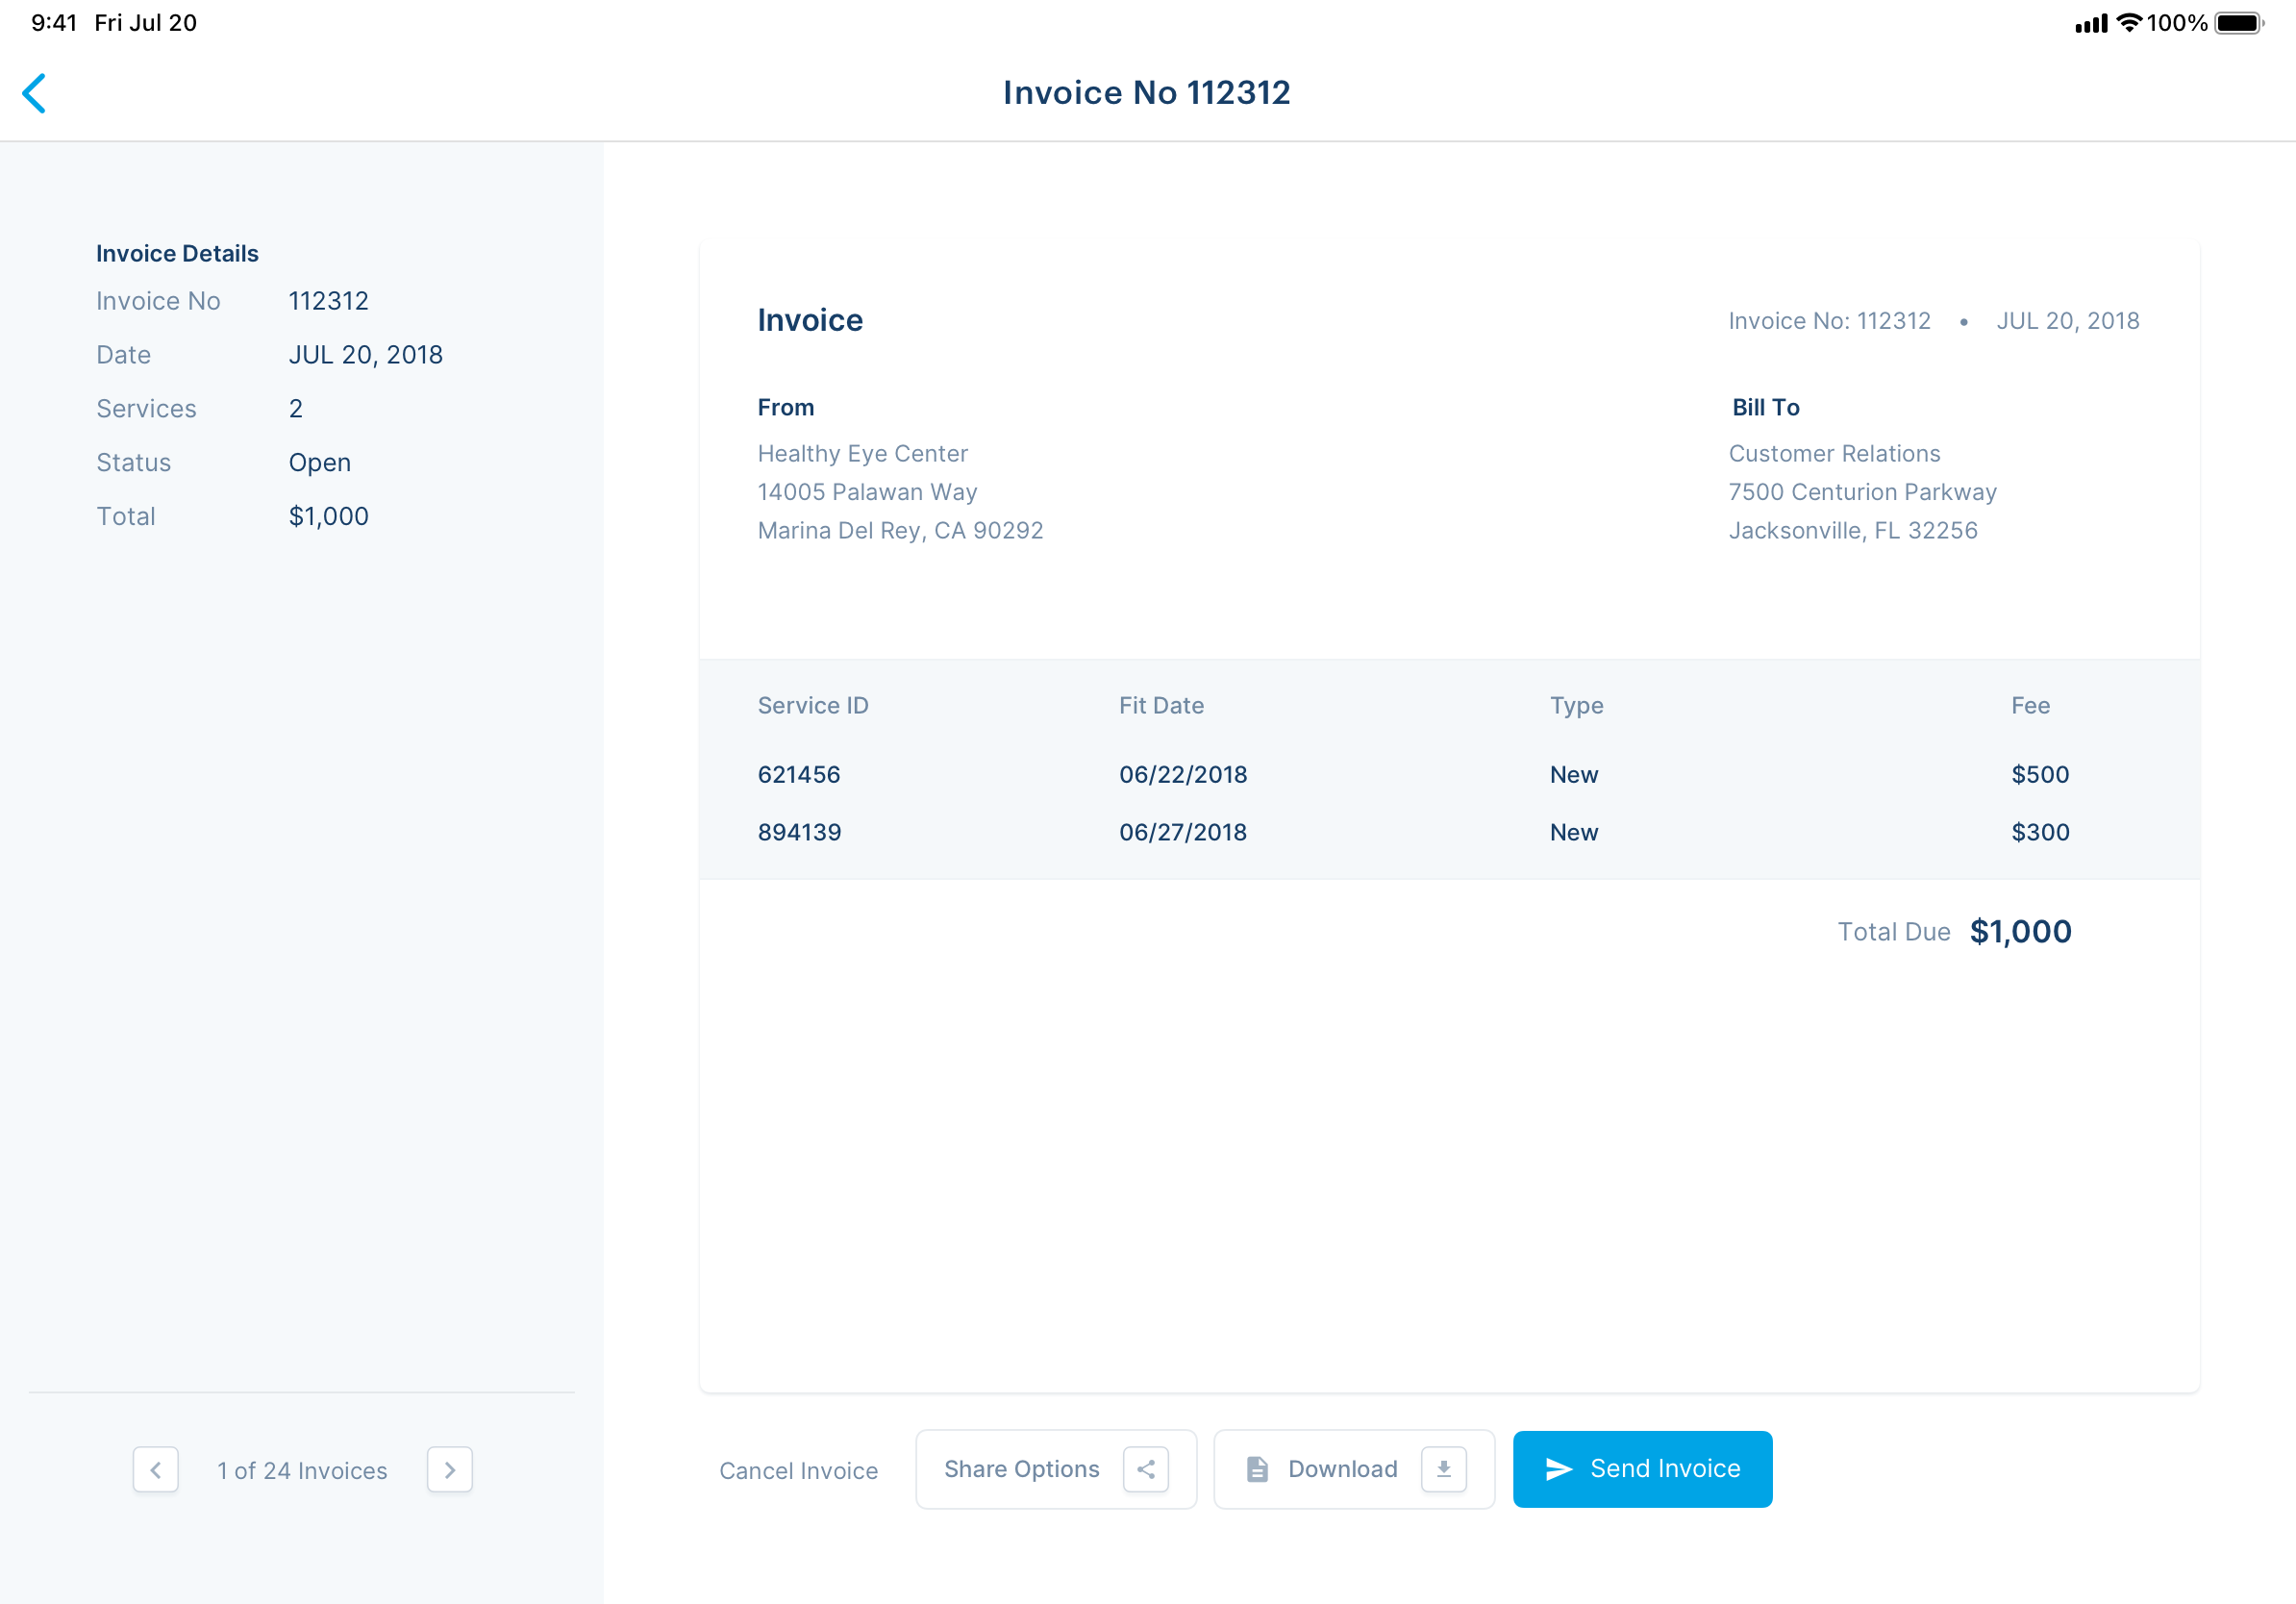
Task: Click the document icon beside Download
Action: click(x=1257, y=1469)
